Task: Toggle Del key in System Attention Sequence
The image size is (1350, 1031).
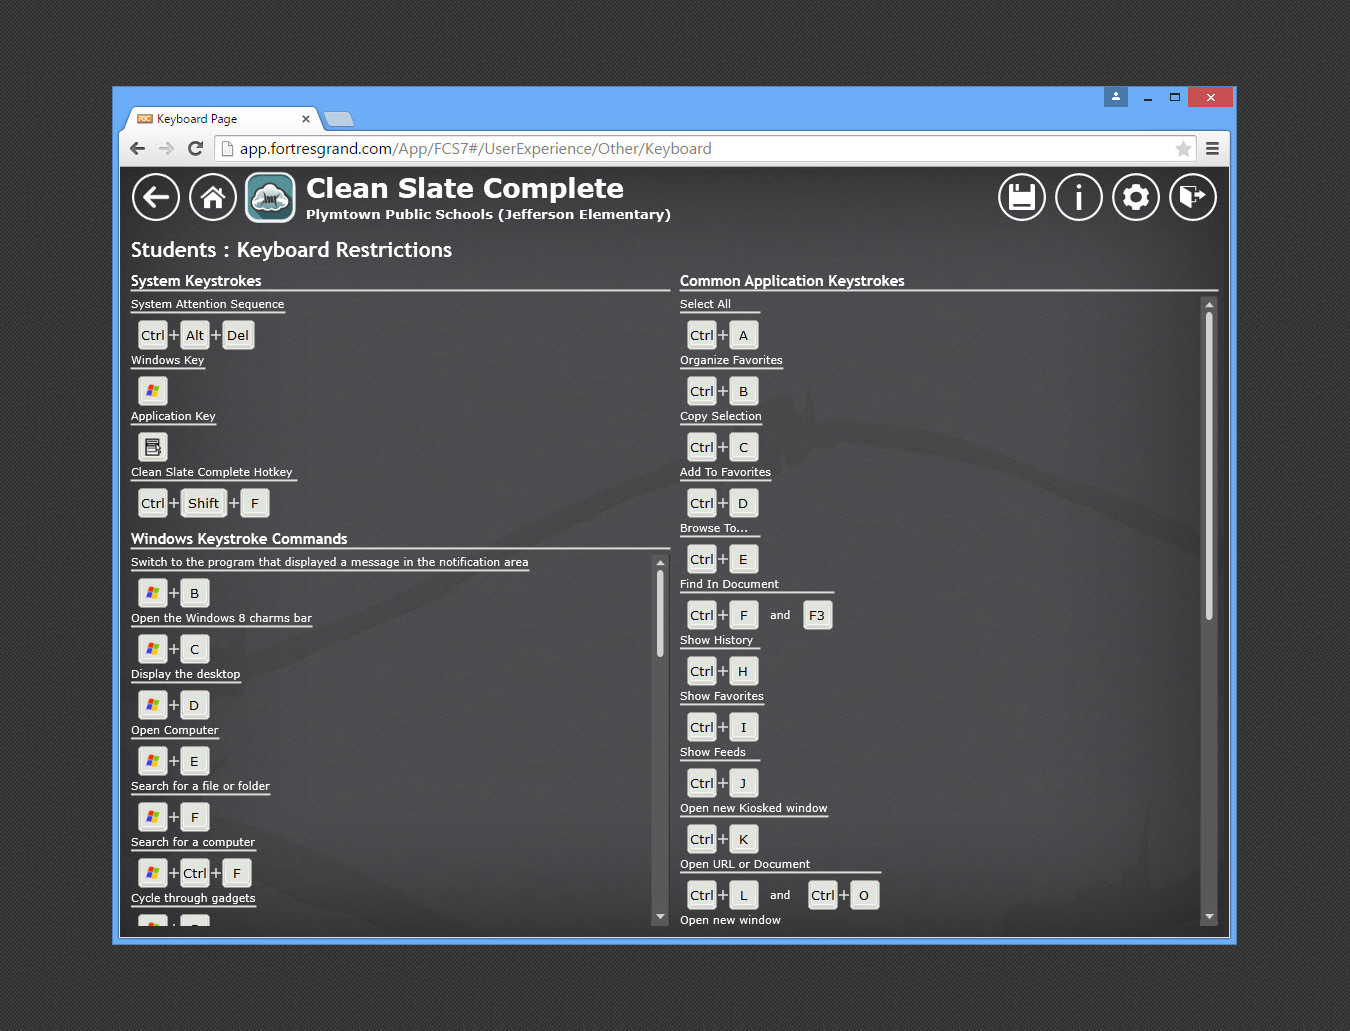Action: [x=238, y=335]
